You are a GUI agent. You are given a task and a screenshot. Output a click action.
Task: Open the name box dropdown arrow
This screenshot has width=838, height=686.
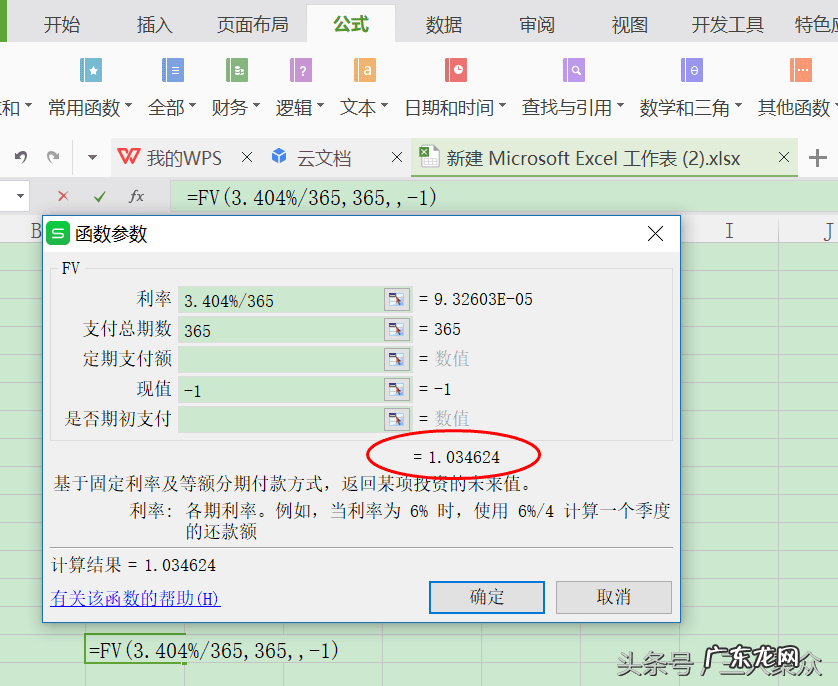click(20, 196)
